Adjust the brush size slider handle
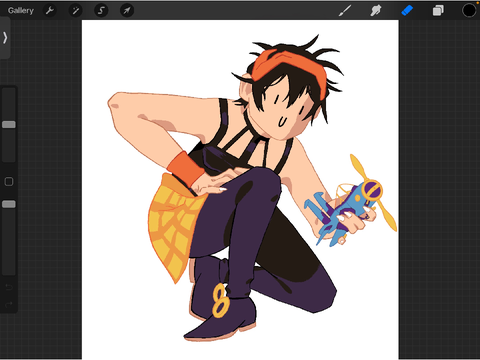This screenshot has width=480, height=360. pos(9,125)
